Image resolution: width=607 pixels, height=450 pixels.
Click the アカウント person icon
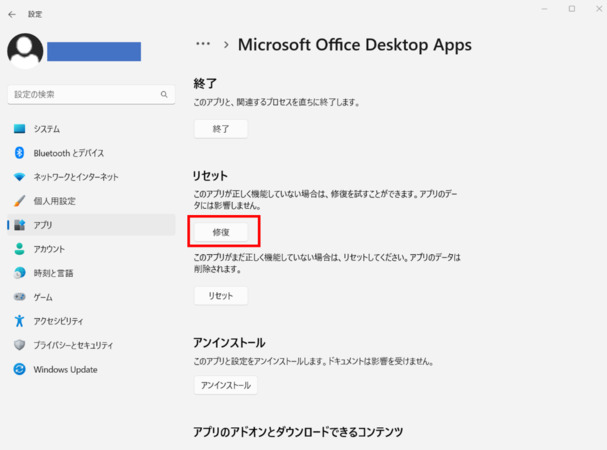(x=19, y=249)
